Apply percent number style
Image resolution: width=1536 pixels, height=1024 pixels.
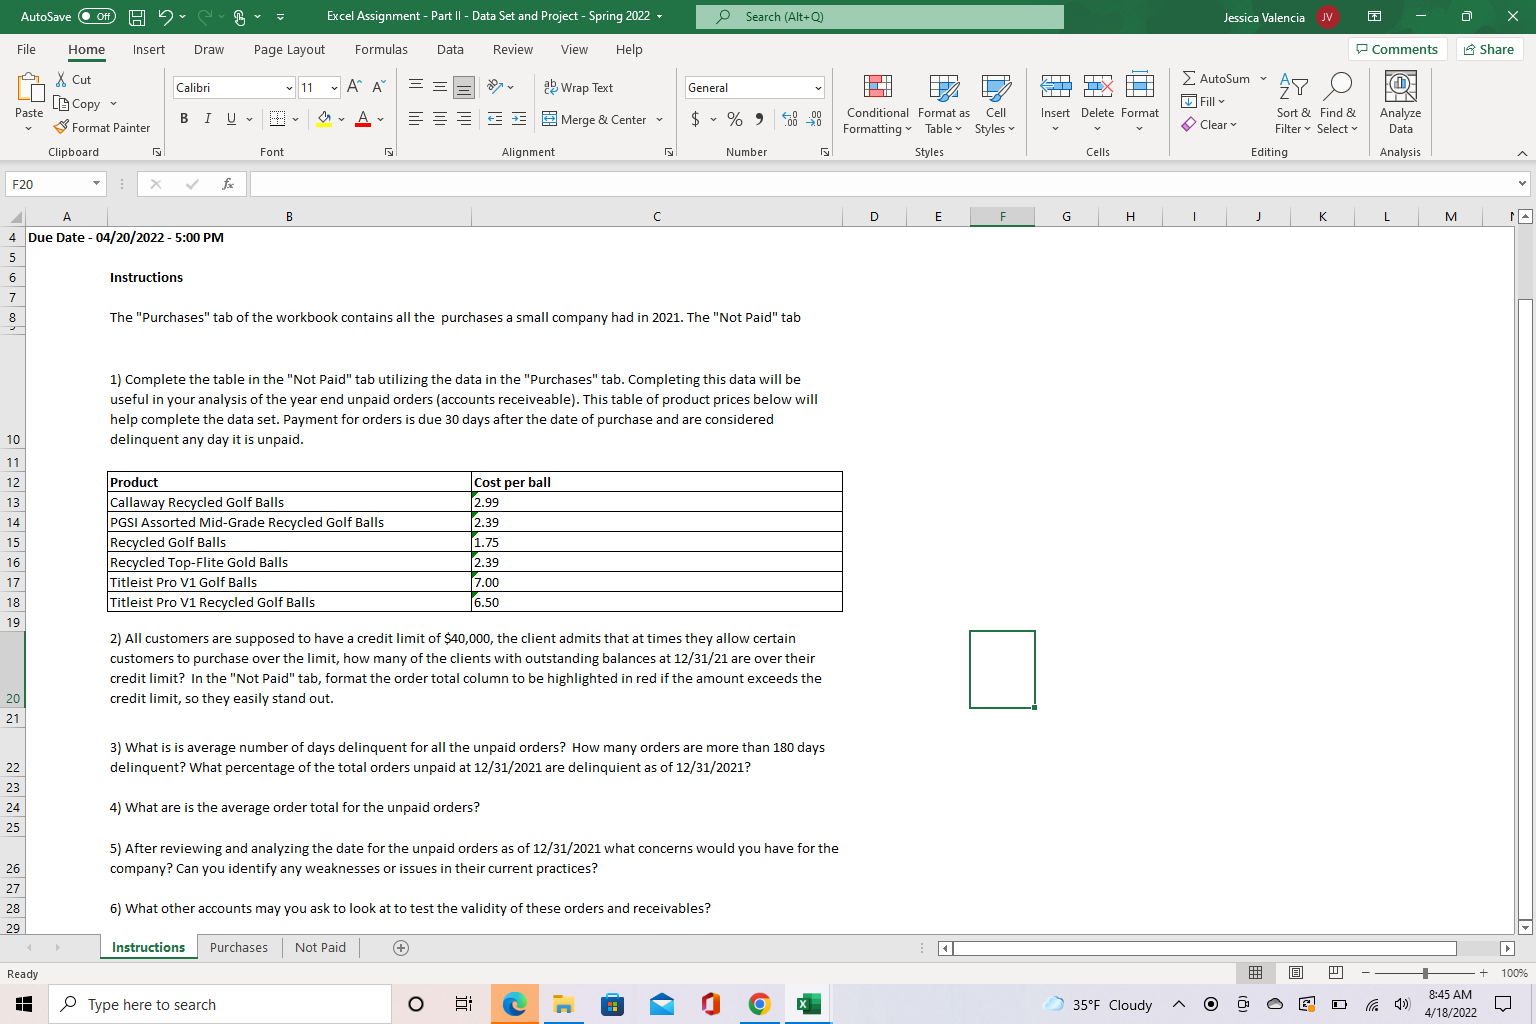(x=733, y=118)
